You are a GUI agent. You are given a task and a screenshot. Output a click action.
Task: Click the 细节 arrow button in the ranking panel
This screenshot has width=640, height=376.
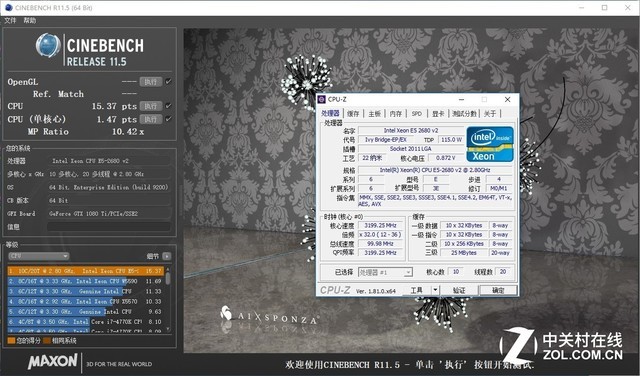[167, 256]
